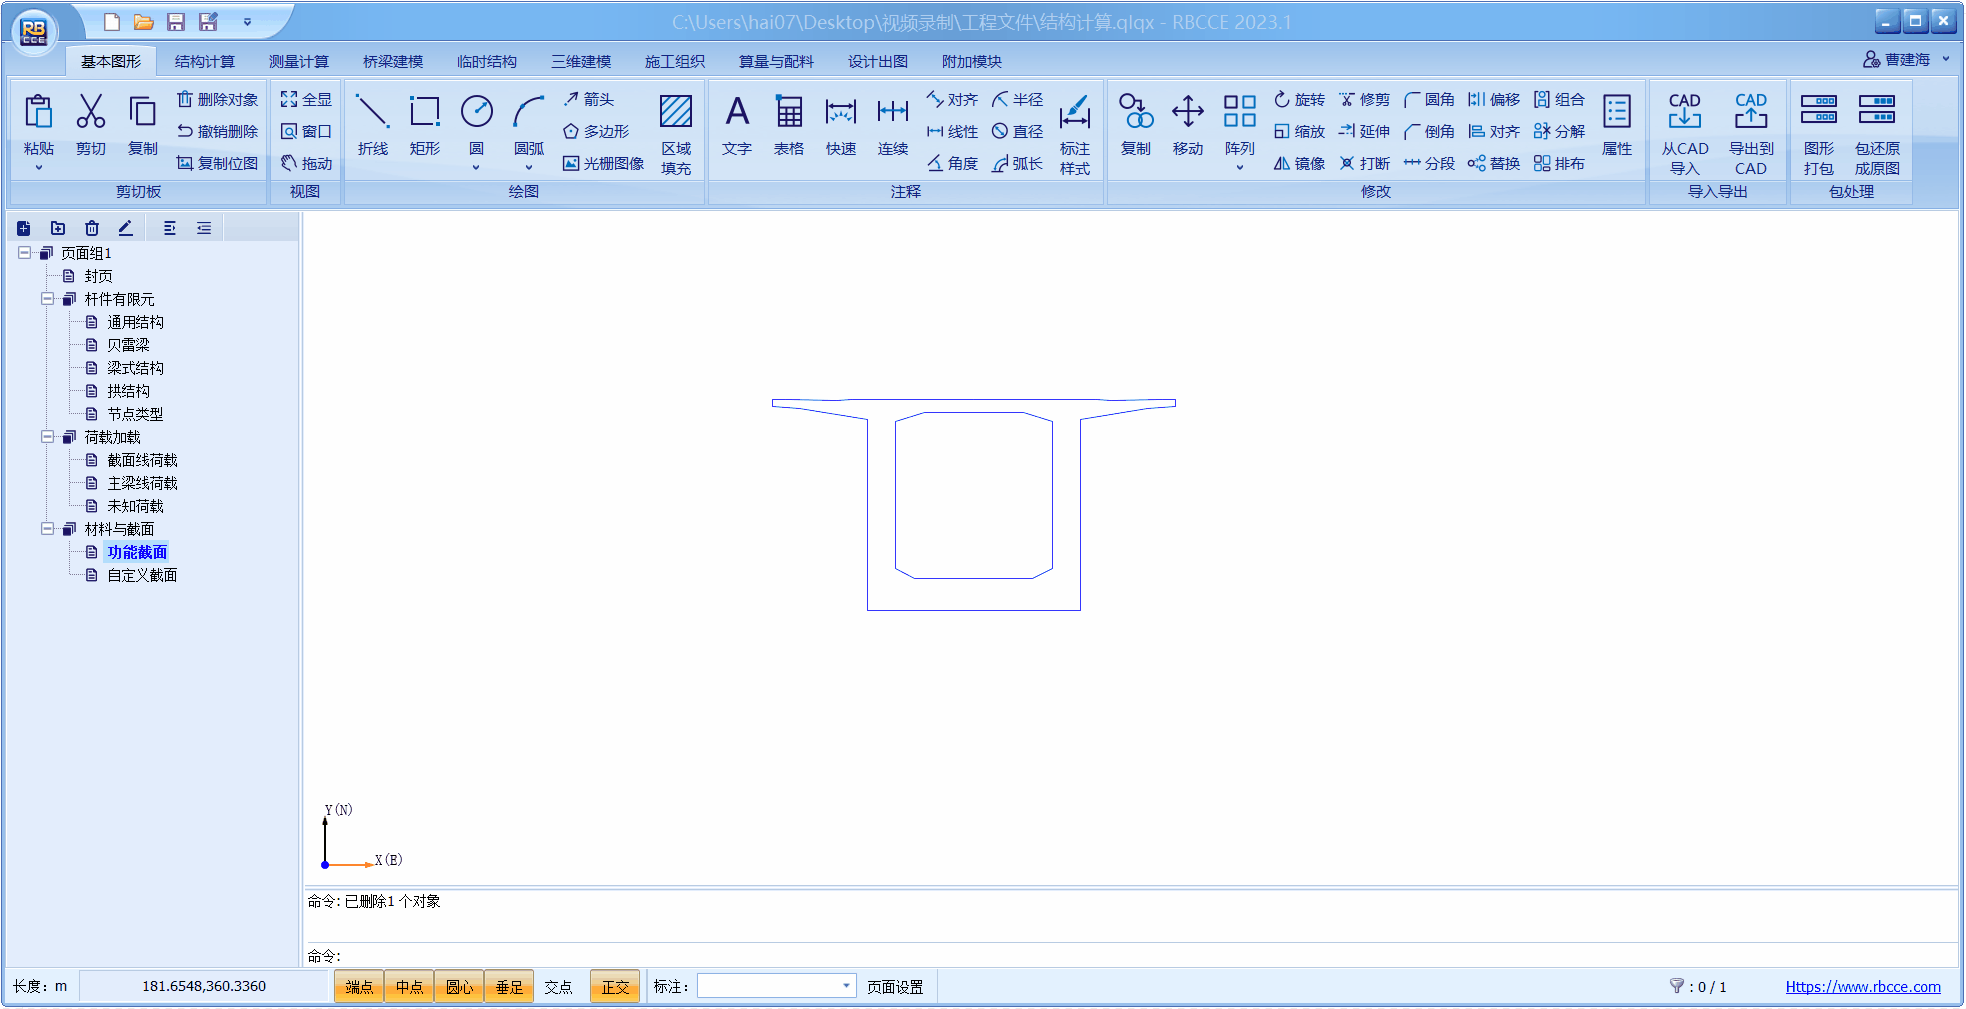Click the 页面设置 button
1966x1009 pixels.
(895, 987)
